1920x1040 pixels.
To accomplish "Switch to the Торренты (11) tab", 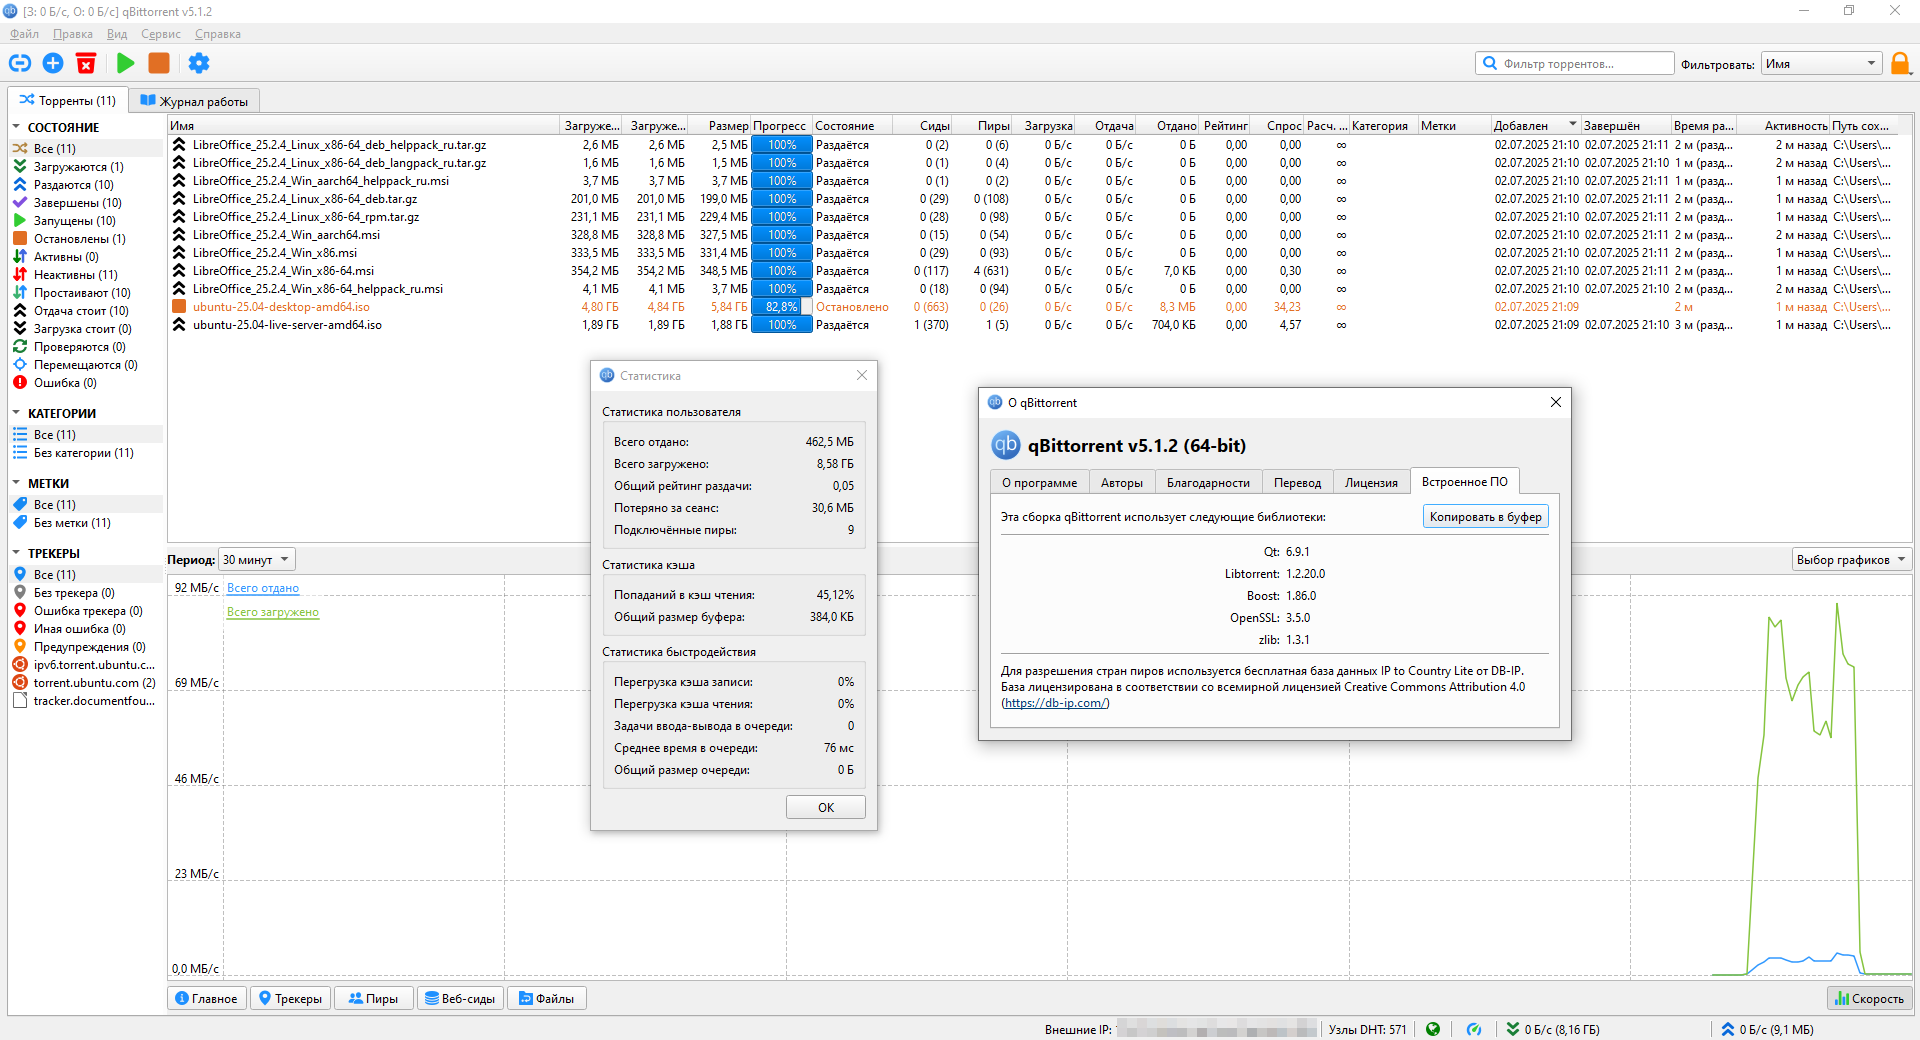I will [68, 100].
